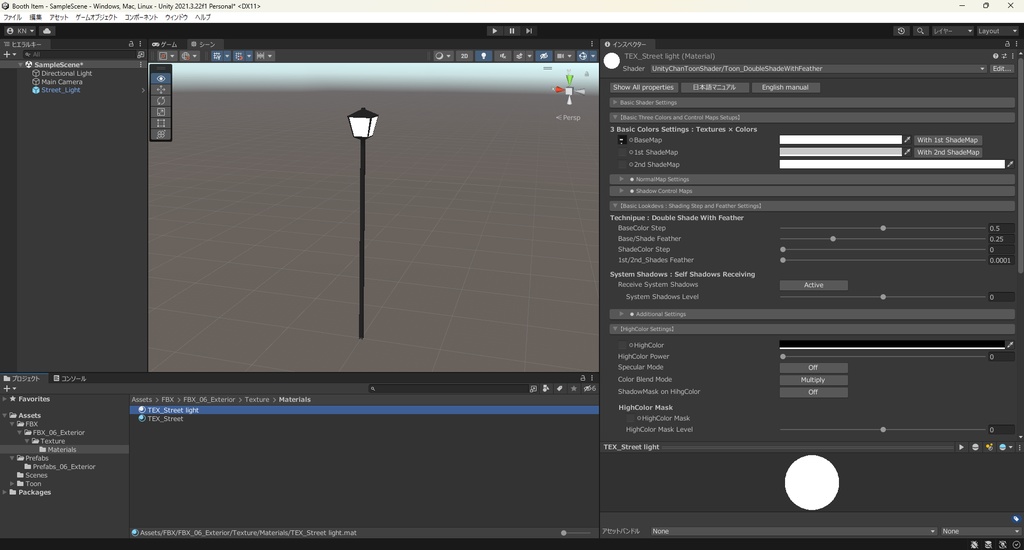1024x550 pixels.
Task: Open the cloud services icon
Action: tap(47, 31)
